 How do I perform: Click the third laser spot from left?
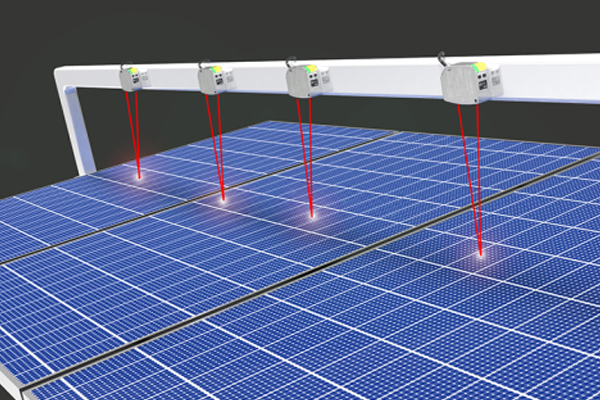coord(311,215)
